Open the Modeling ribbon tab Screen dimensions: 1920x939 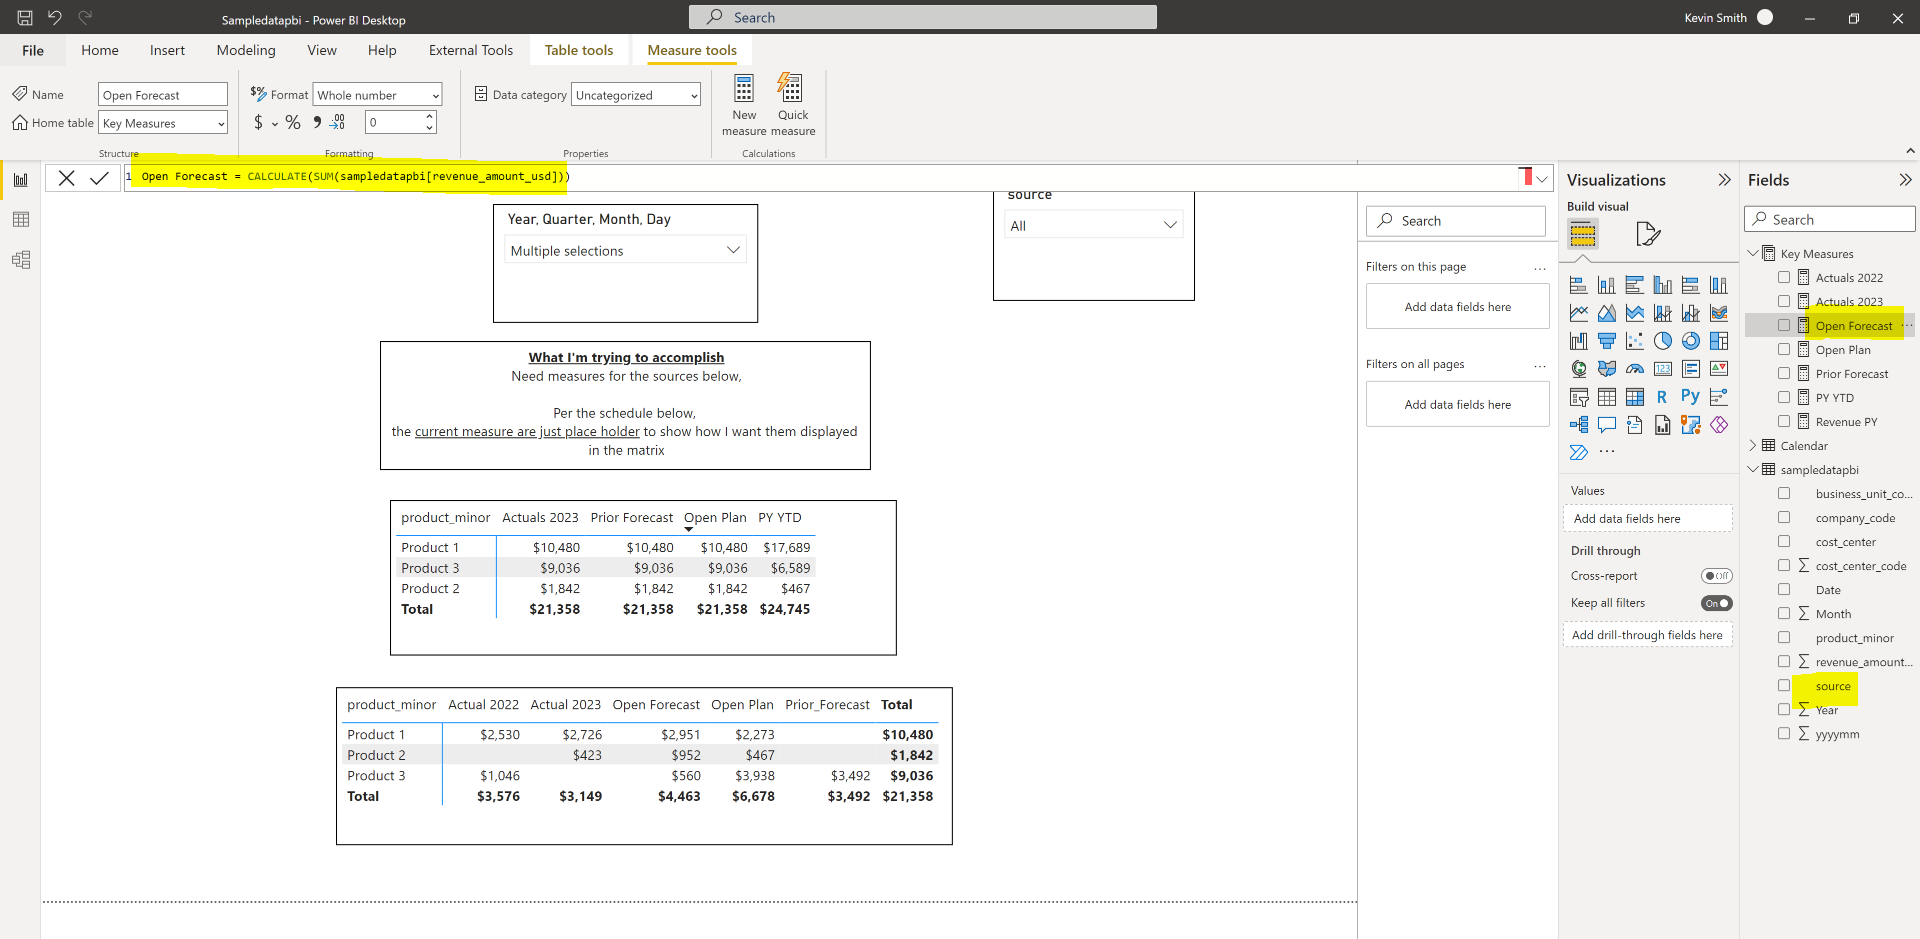pyautogui.click(x=246, y=50)
